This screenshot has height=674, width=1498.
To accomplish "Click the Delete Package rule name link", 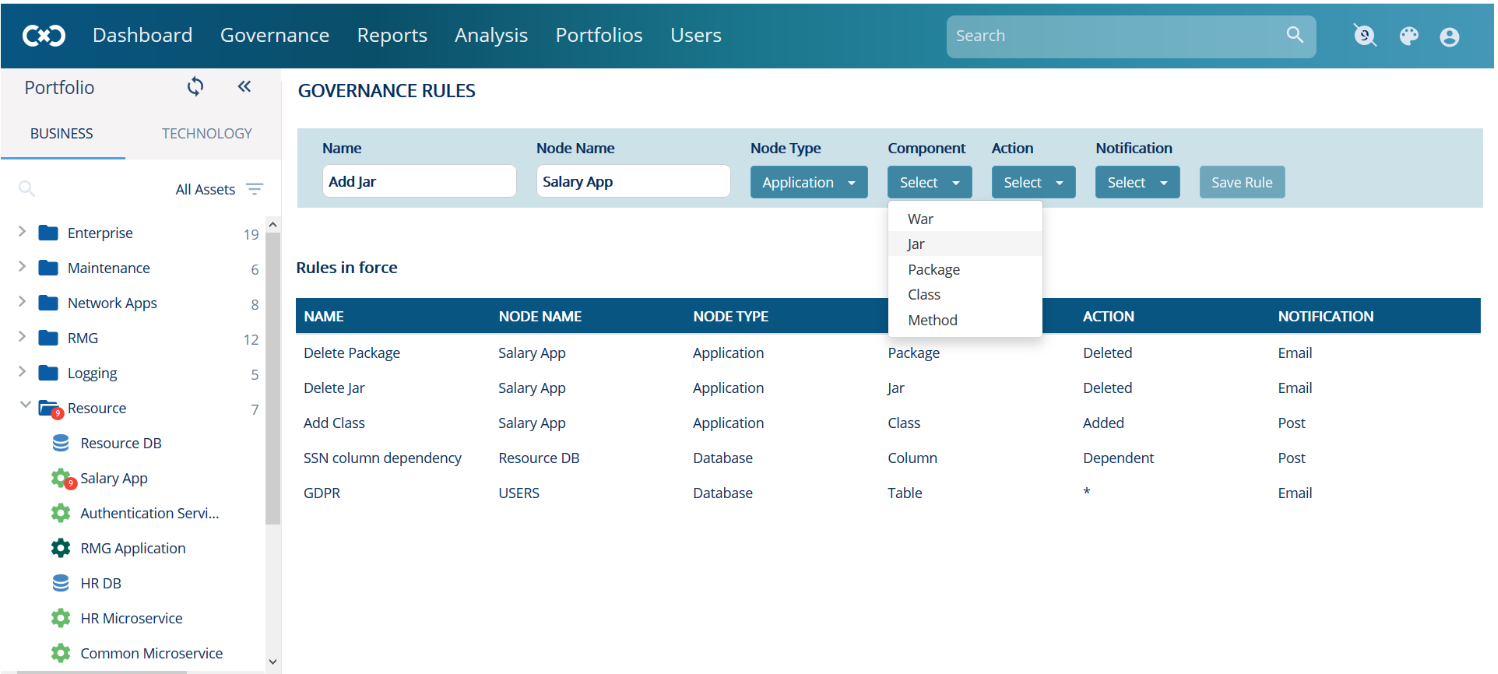I will 352,352.
